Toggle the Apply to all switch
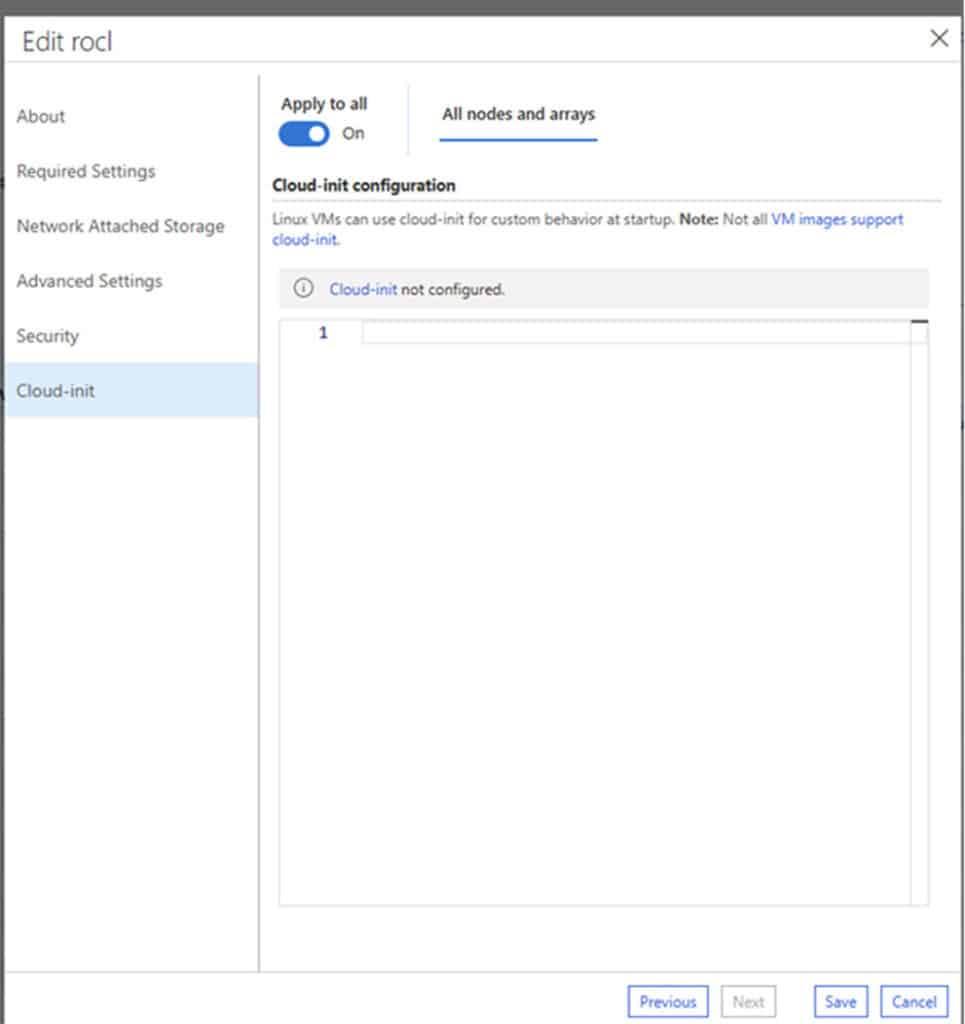Screen dimensions: 965x1024 pyautogui.click(x=304, y=134)
